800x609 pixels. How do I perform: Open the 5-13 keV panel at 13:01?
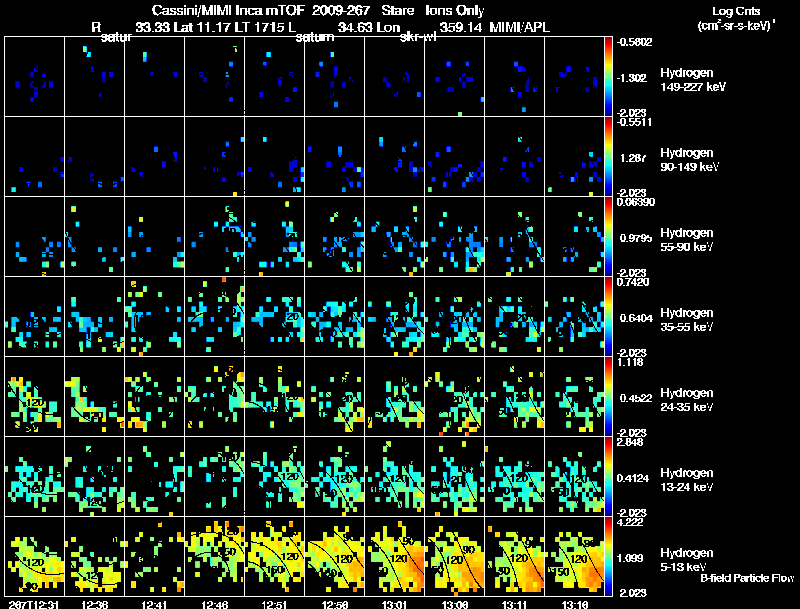pos(394,556)
